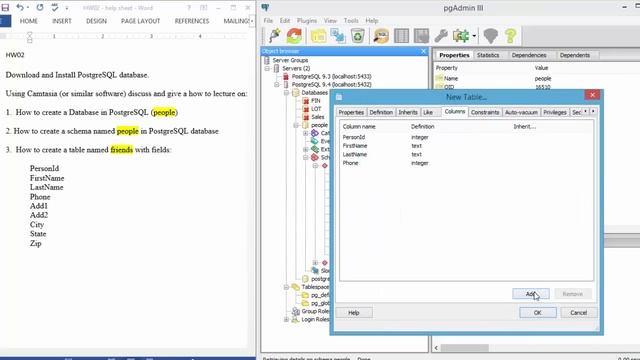Open the File menu in pgAdmin

tap(268, 20)
